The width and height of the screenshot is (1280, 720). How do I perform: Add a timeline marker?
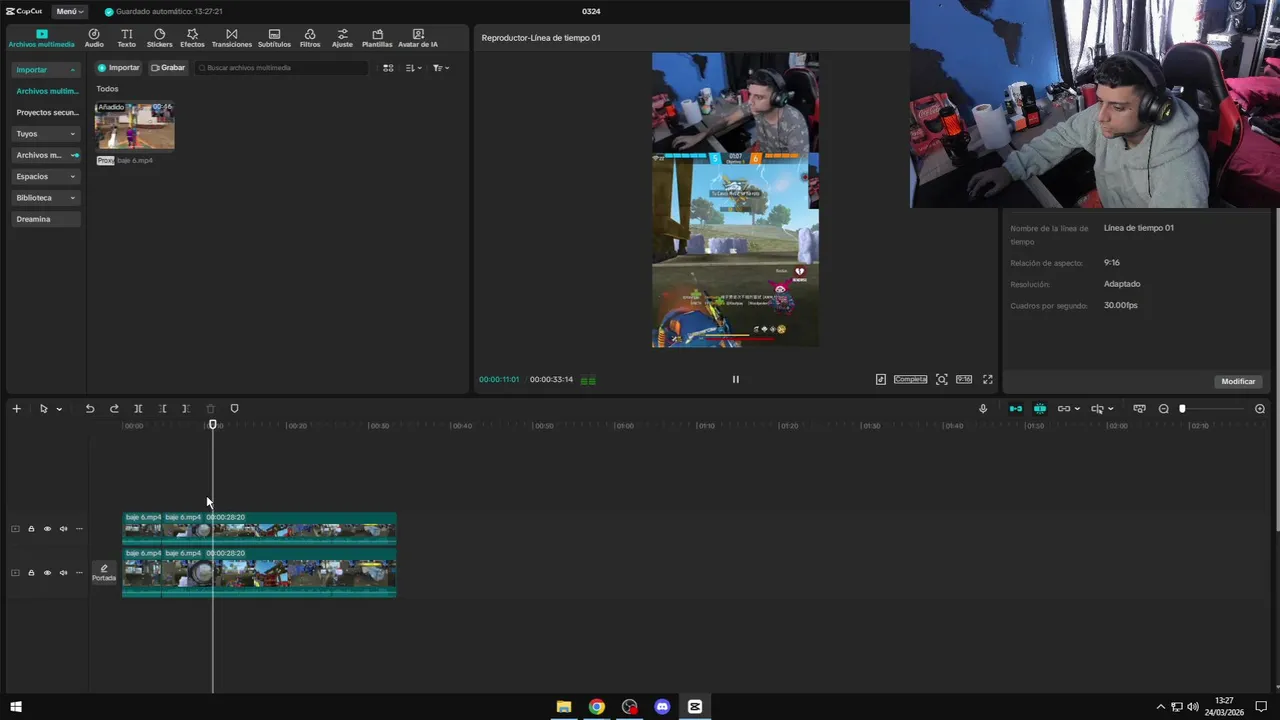pos(235,408)
